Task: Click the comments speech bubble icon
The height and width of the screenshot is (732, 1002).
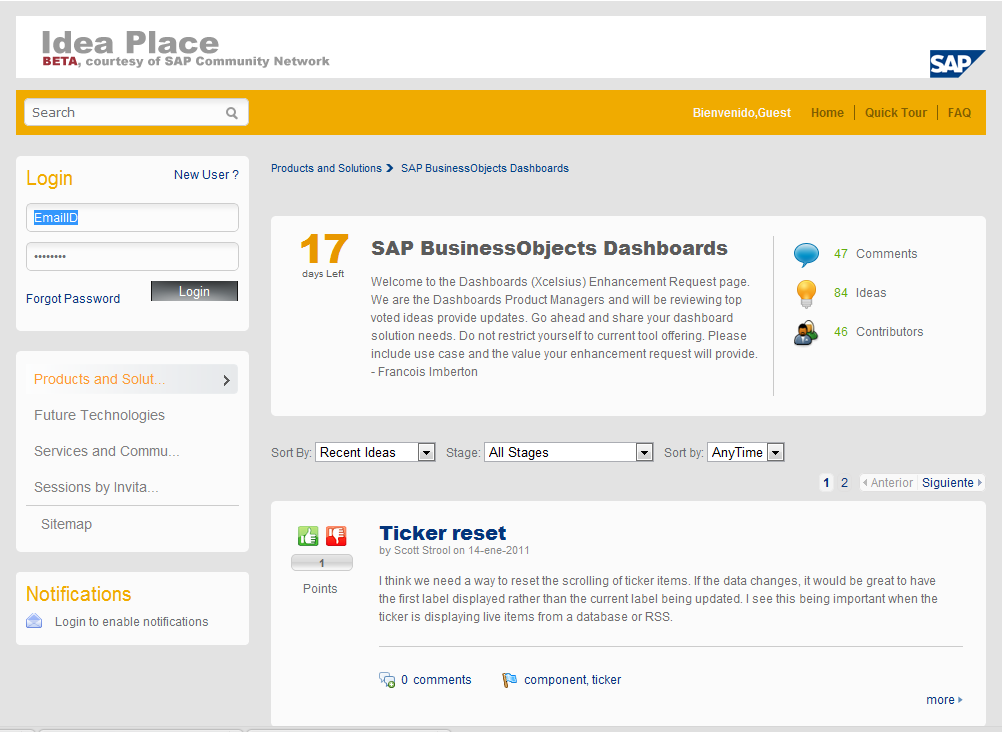Action: 806,255
